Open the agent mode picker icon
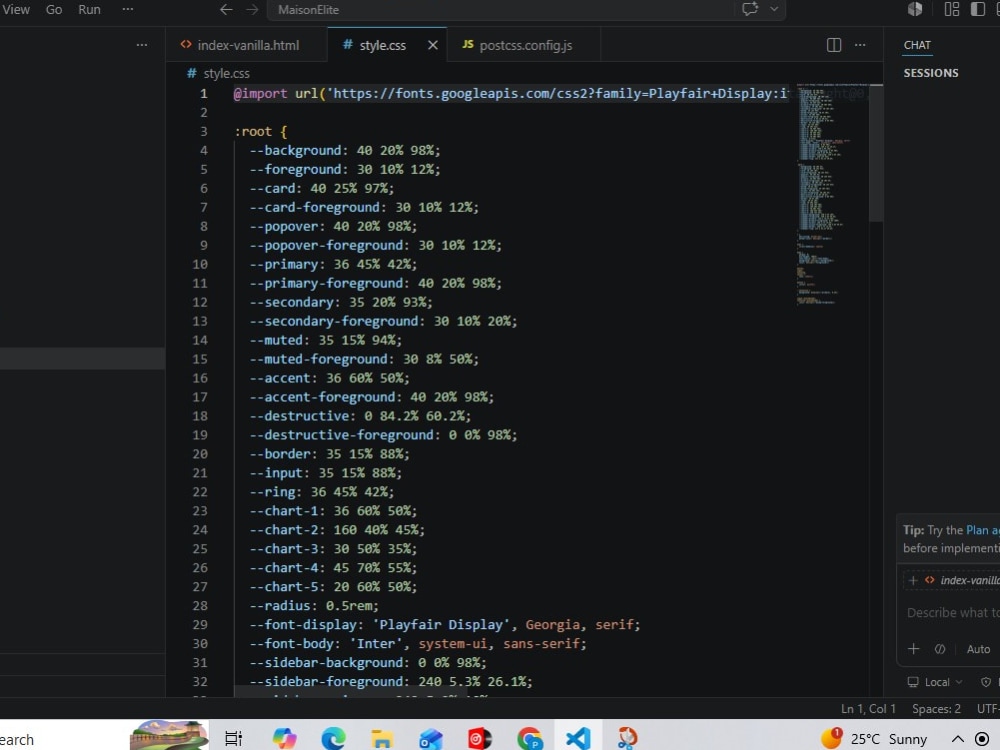 point(939,649)
